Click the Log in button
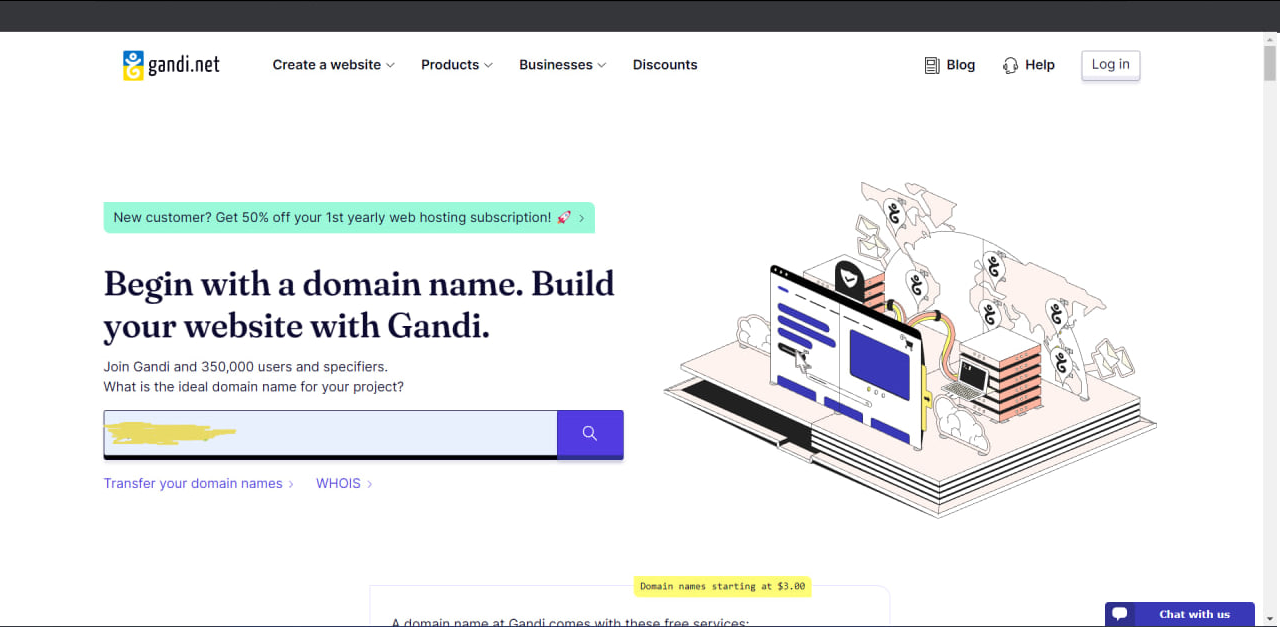Screen dimensions: 1280x627 (x=1111, y=65)
